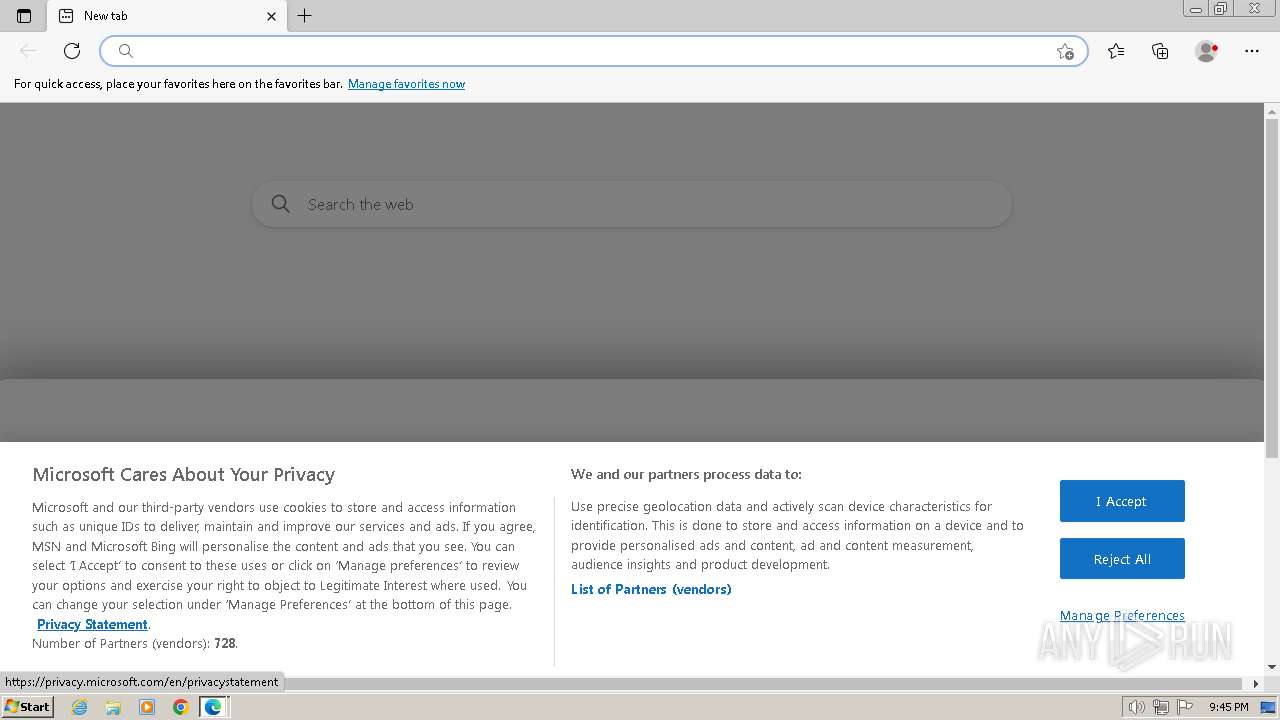Open the Windows Start menu
The width and height of the screenshot is (1280, 720).
pyautogui.click(x=27, y=706)
